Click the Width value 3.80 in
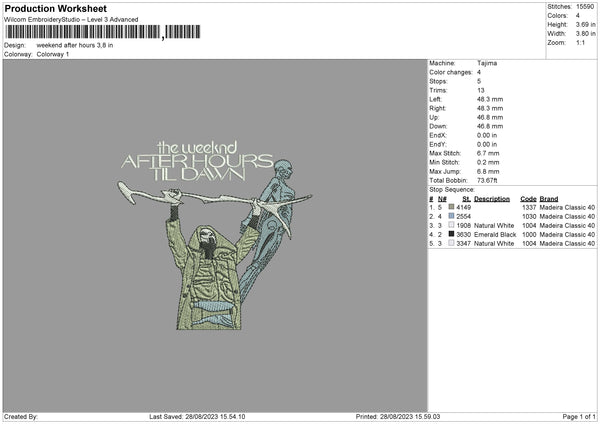 585,34
